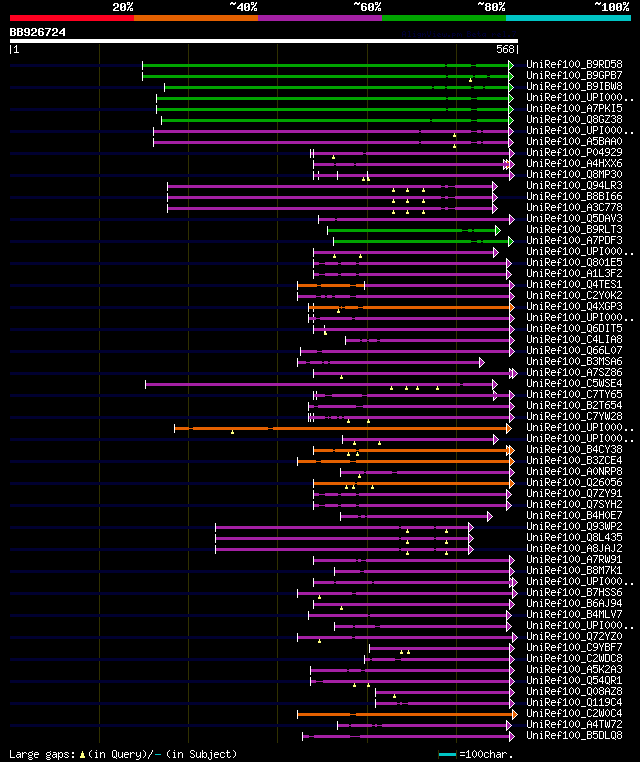Select the UniRef100_A4TW72 label
Viewport: 640px width, 762px height.
pyautogui.click(x=574, y=725)
